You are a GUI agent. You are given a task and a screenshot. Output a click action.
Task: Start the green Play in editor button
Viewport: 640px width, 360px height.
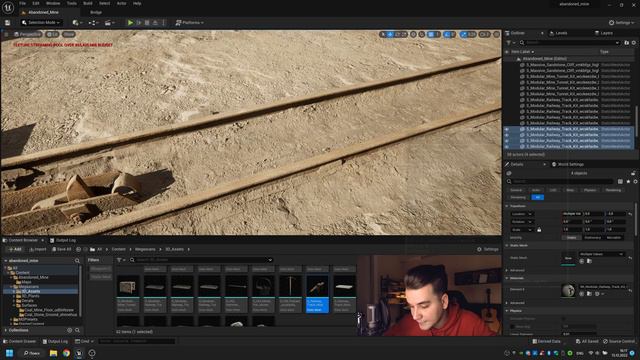(x=130, y=23)
